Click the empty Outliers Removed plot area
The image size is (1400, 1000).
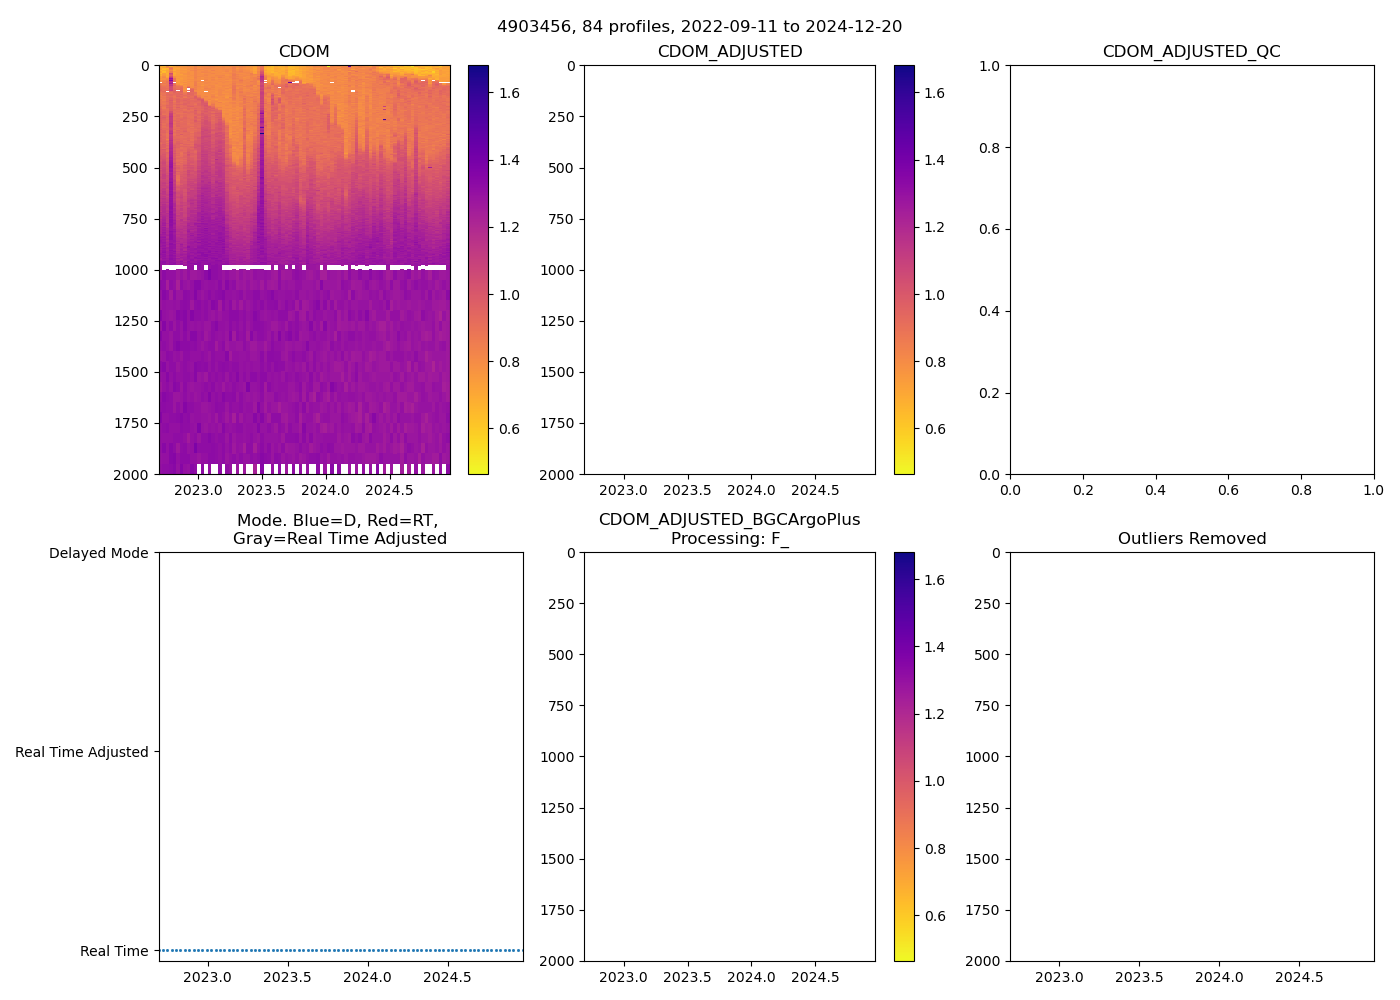[1191, 757]
